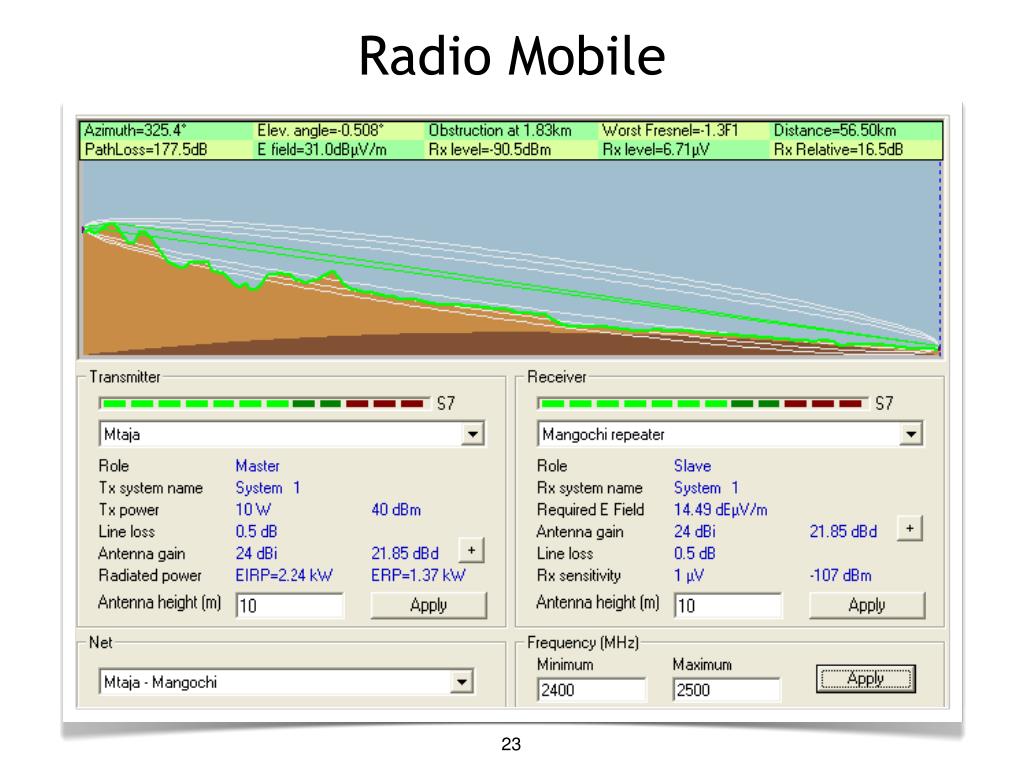
Task: Select the Mtaja transmitter combo box text
Action: pos(122,434)
